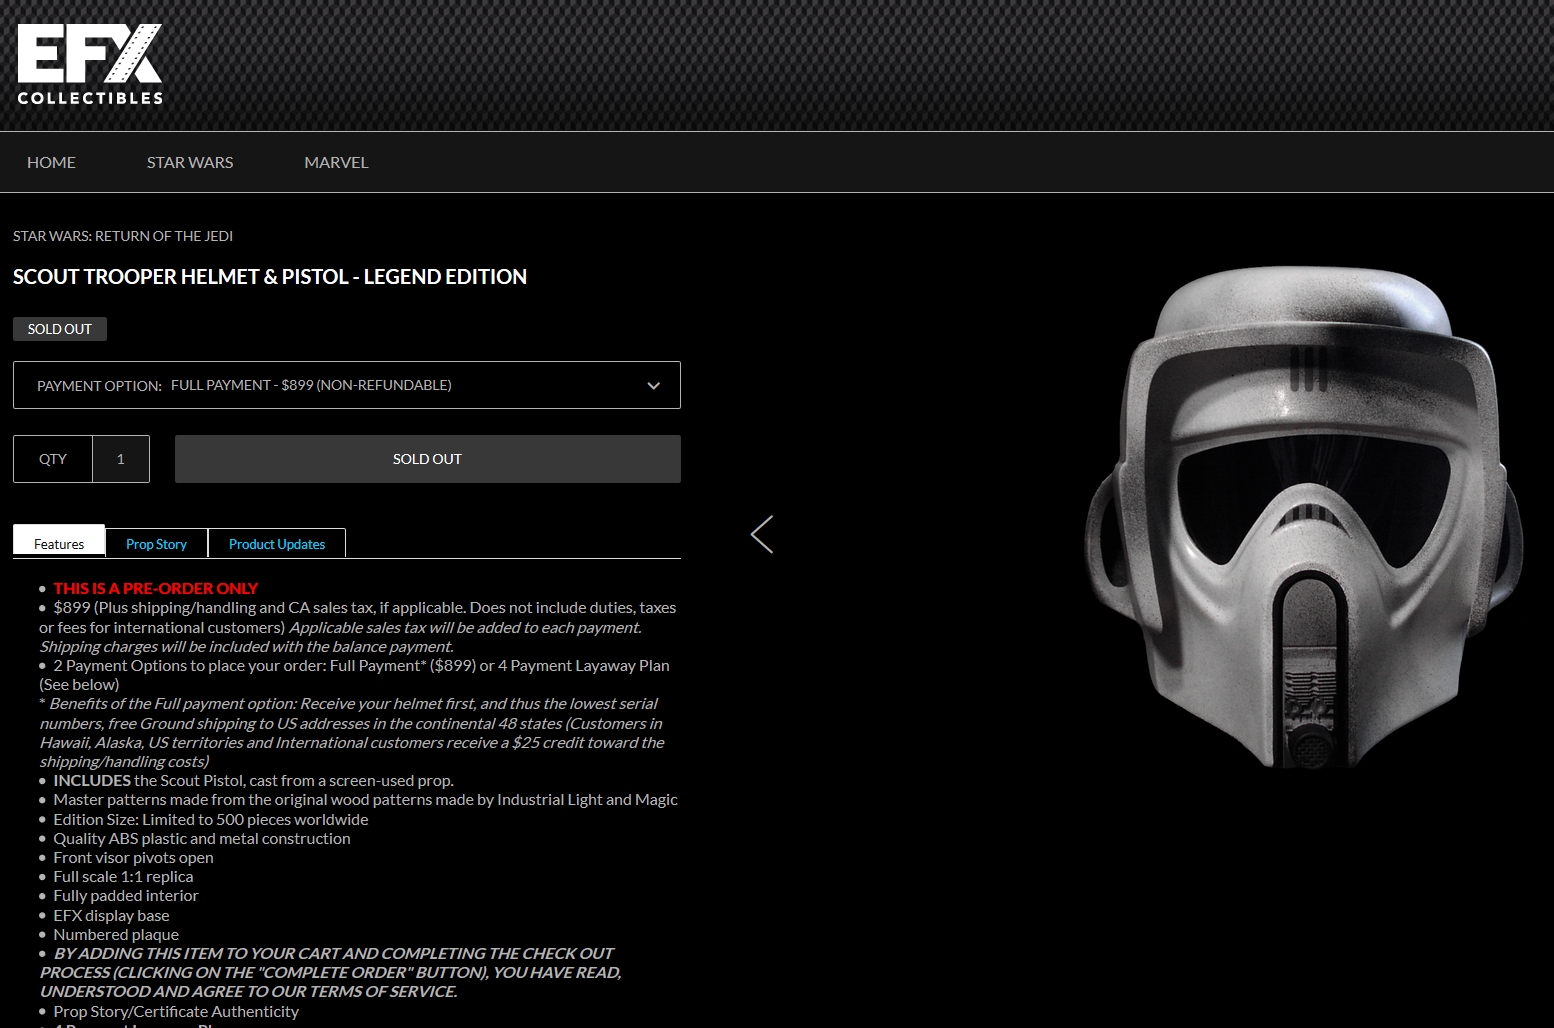Click the wide SOLD OUT button

(x=428, y=459)
